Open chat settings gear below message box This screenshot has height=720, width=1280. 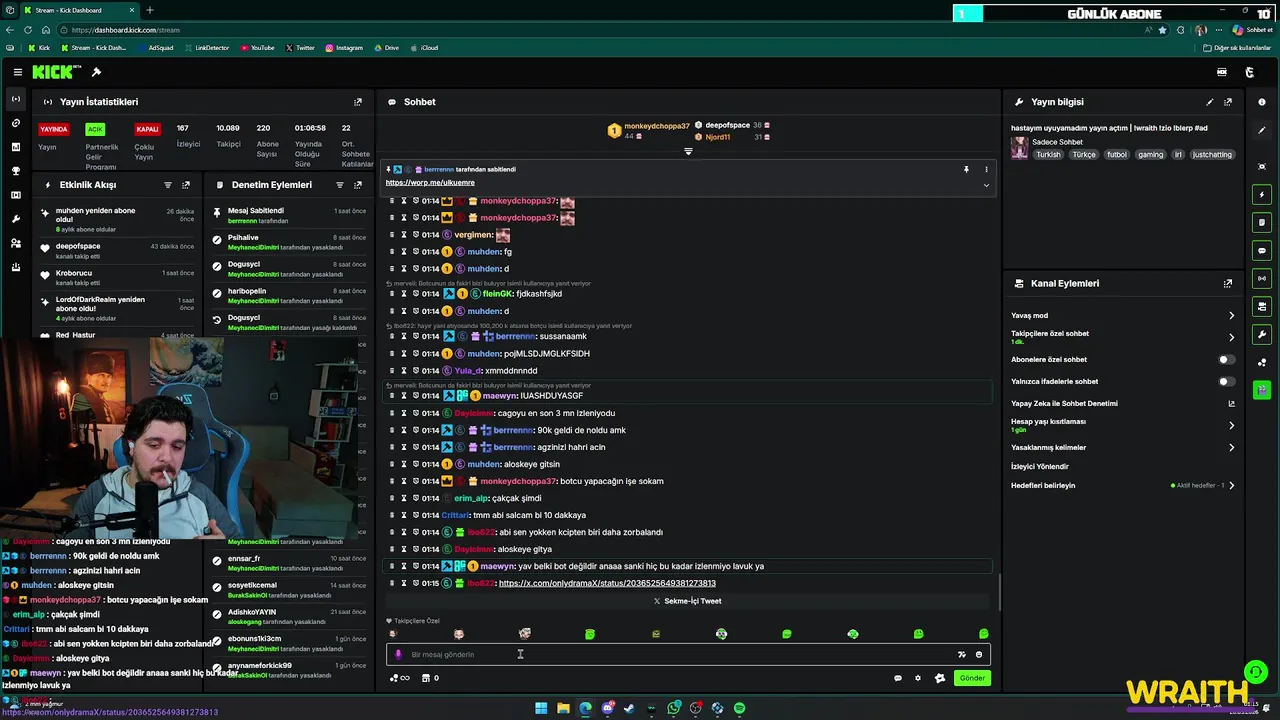[918, 678]
